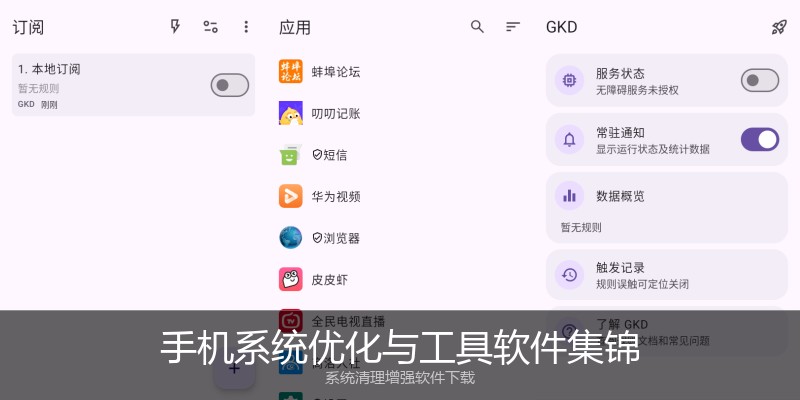Screen dimensions: 800x400
Task: Tap the search icon in 应用 header
Action: coord(477,27)
